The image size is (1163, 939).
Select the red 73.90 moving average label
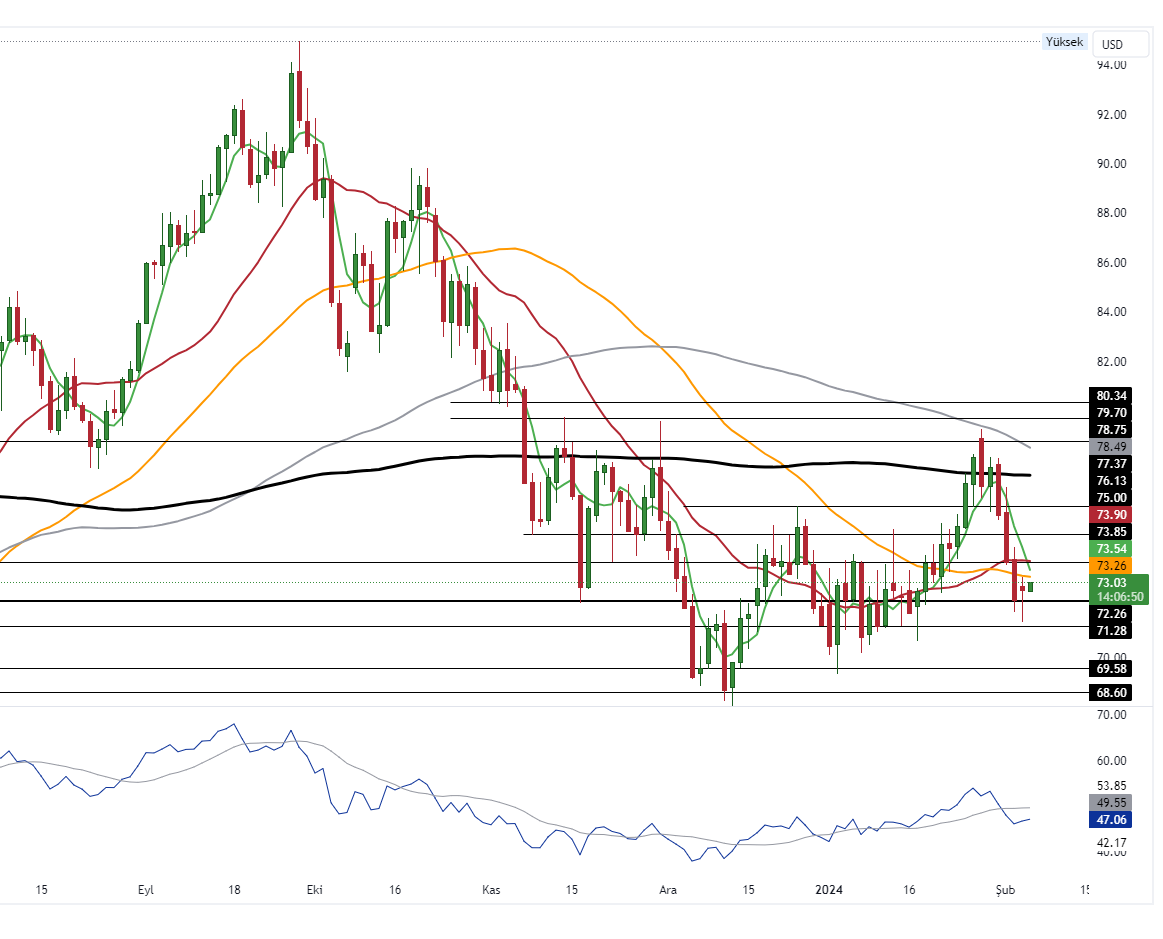pyautogui.click(x=1112, y=514)
